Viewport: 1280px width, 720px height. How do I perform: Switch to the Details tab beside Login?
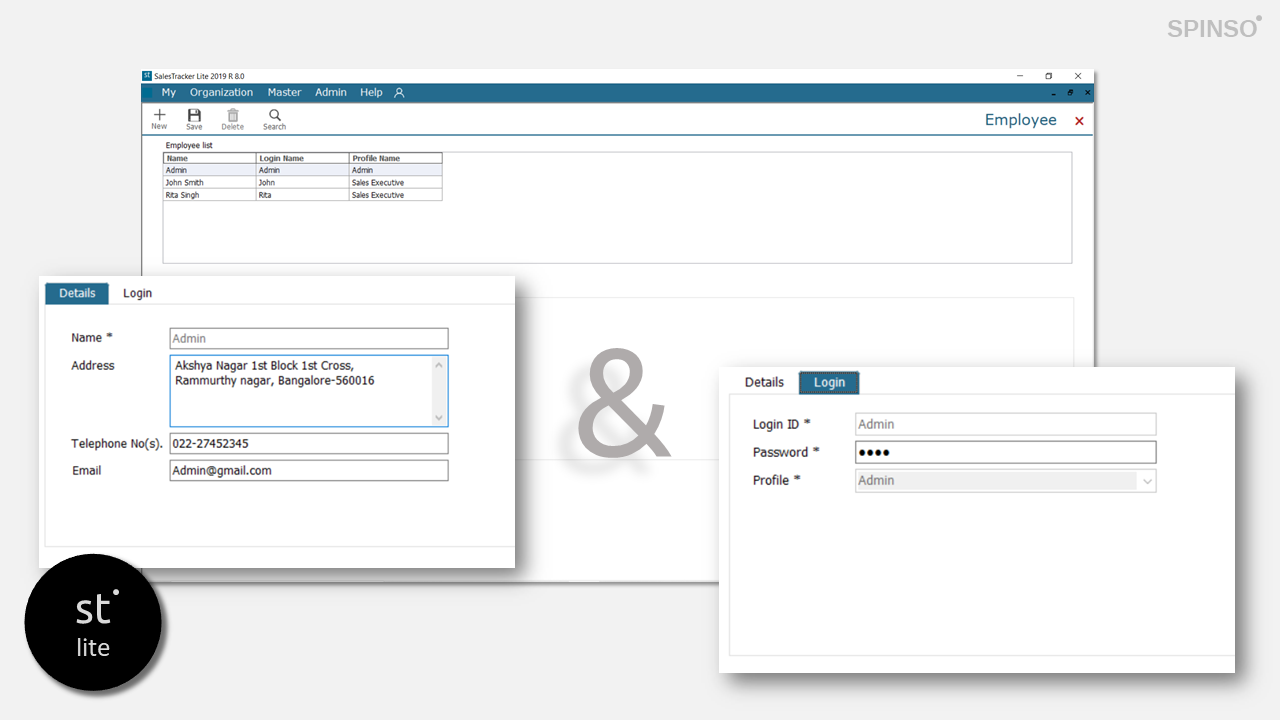click(764, 382)
